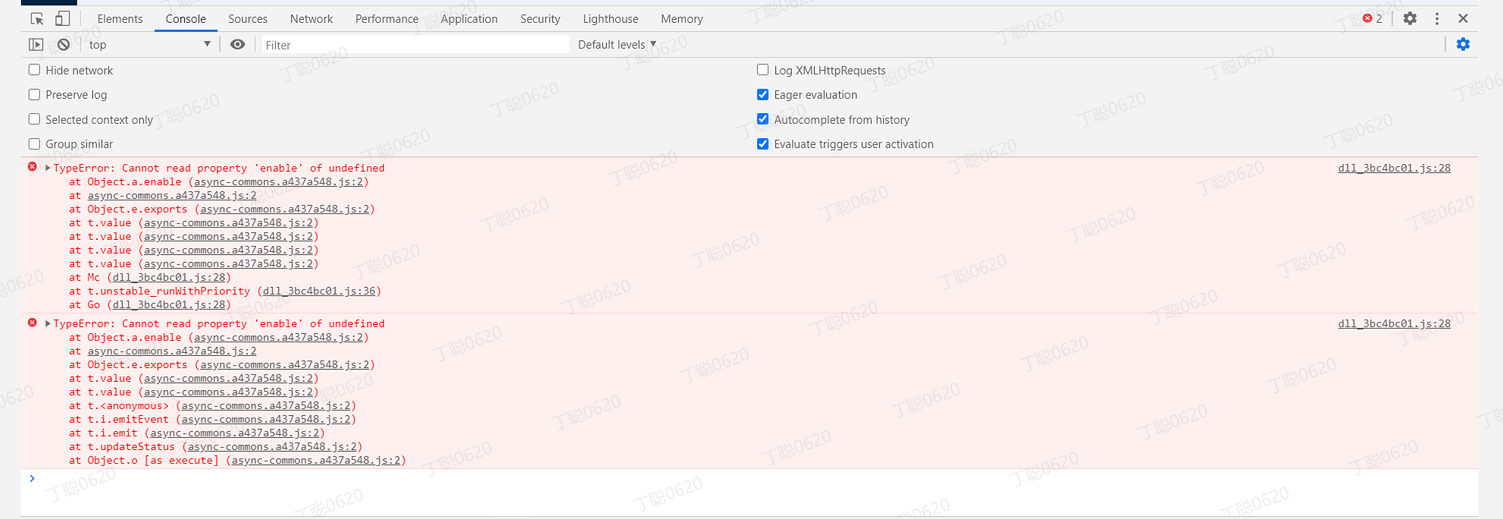
Task: Close the DevTools panel
Action: (x=1463, y=19)
